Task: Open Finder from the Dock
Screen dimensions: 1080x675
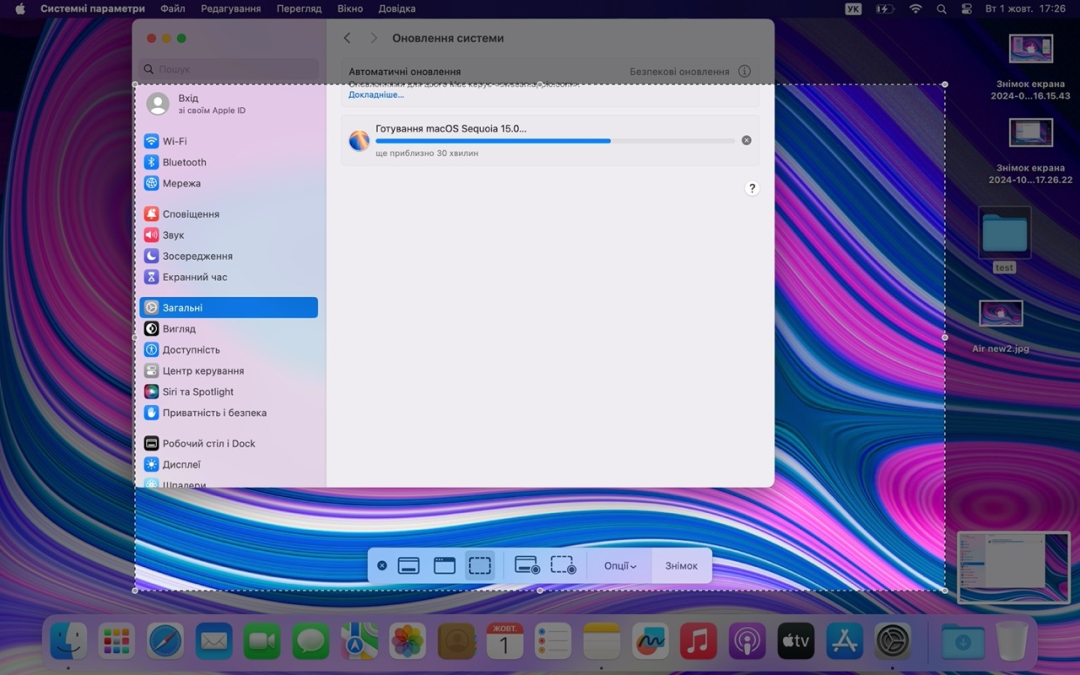Action: [x=68, y=641]
